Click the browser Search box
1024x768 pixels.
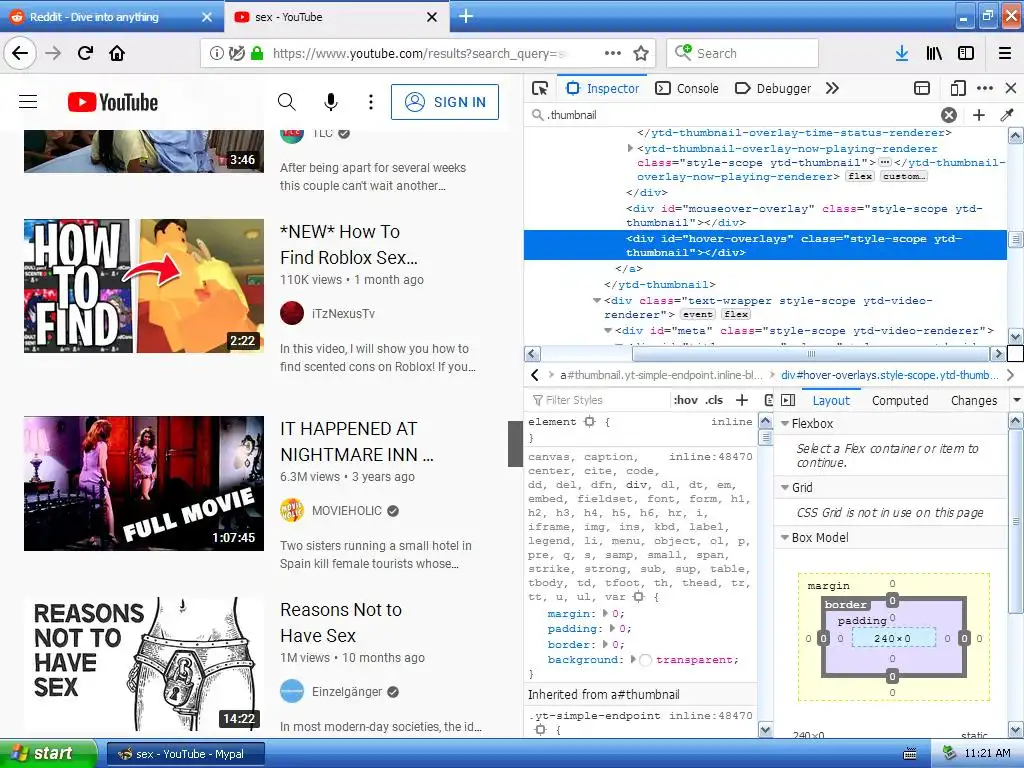[x=743, y=54]
